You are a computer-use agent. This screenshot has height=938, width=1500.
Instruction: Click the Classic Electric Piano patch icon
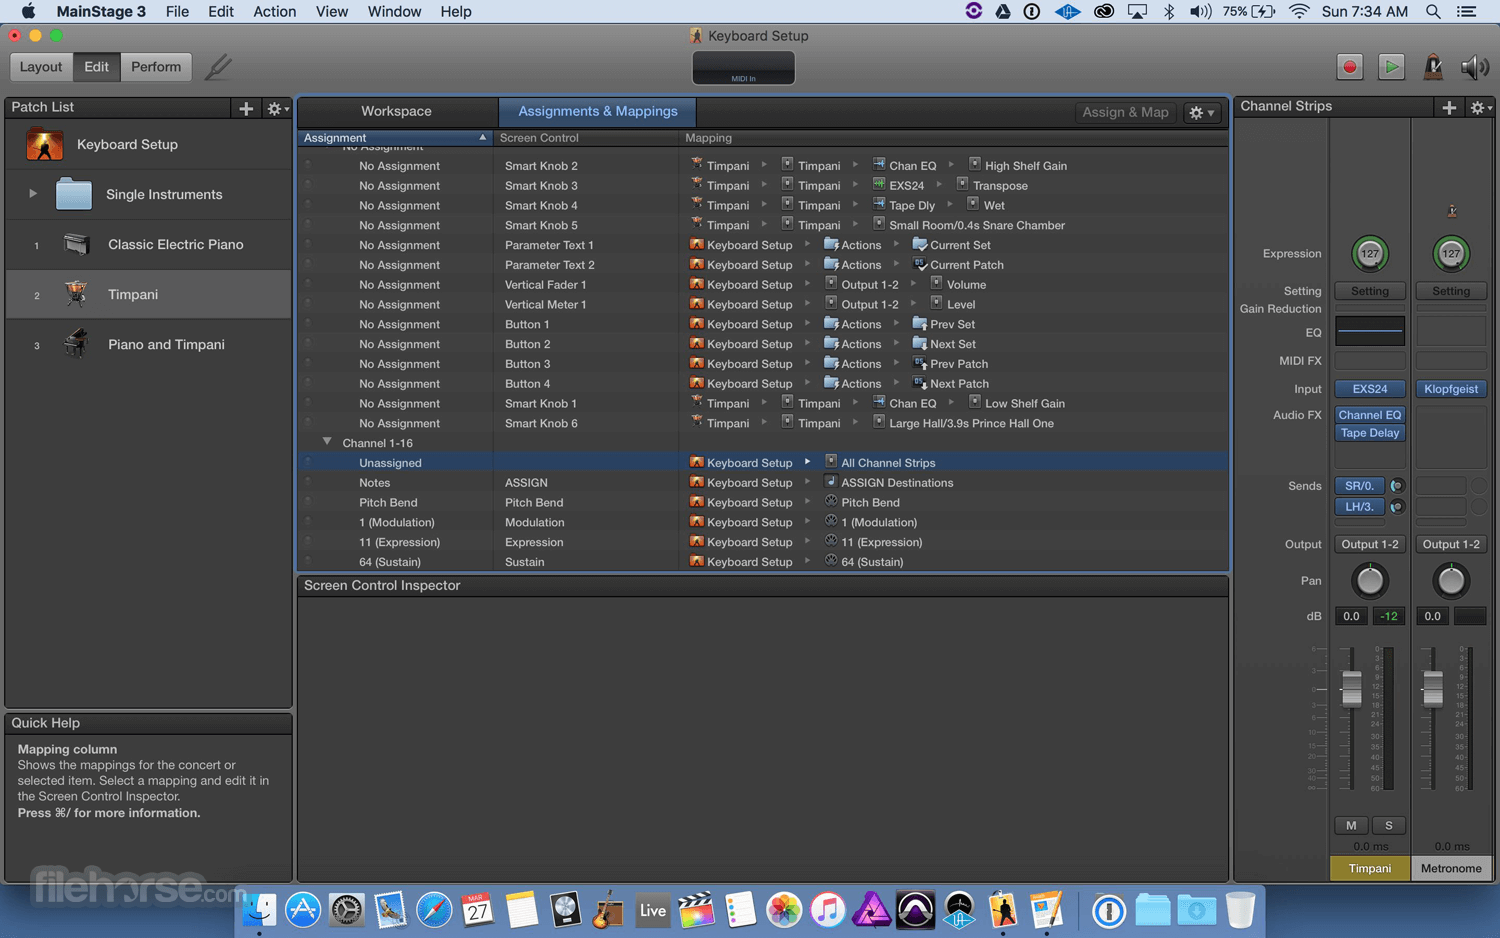click(x=76, y=244)
